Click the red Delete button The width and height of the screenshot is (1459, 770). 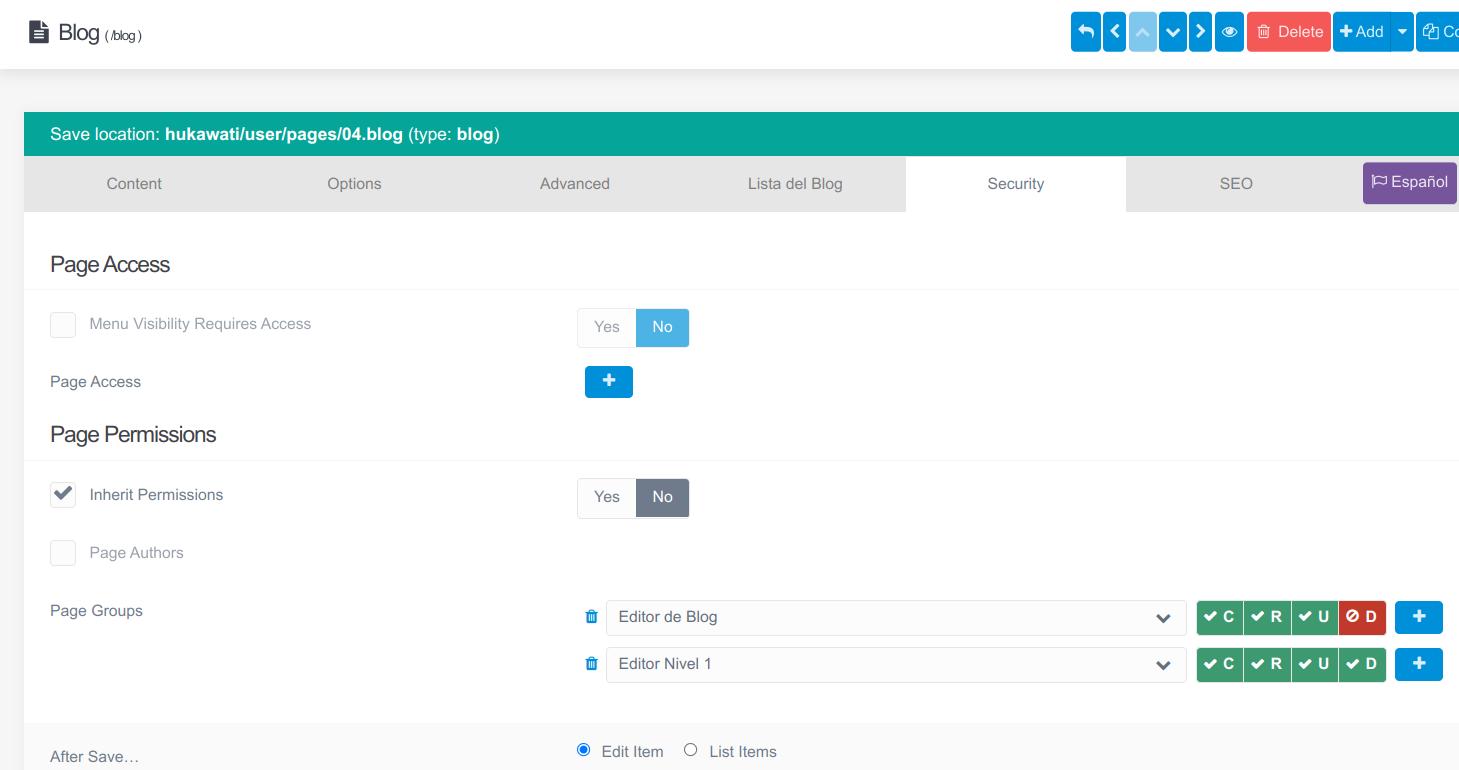pos(1289,32)
